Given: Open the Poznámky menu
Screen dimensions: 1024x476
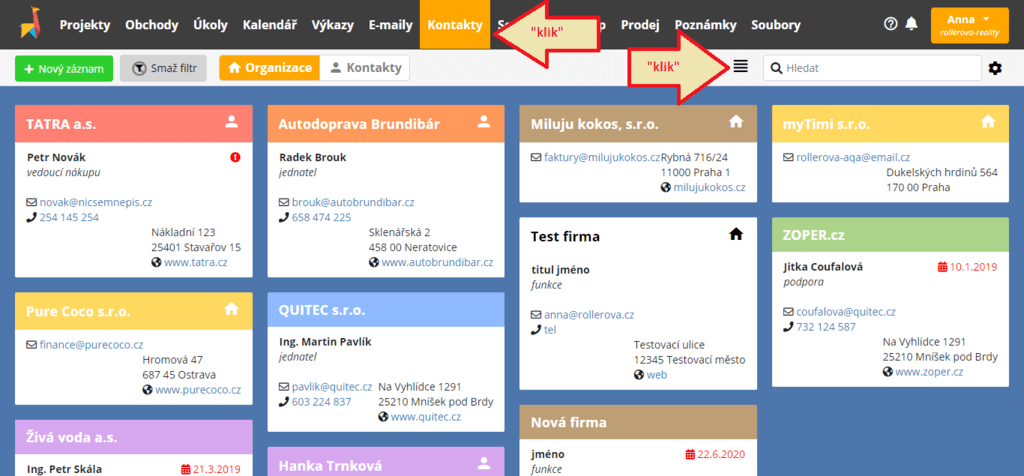Looking at the screenshot, I should click(705, 25).
